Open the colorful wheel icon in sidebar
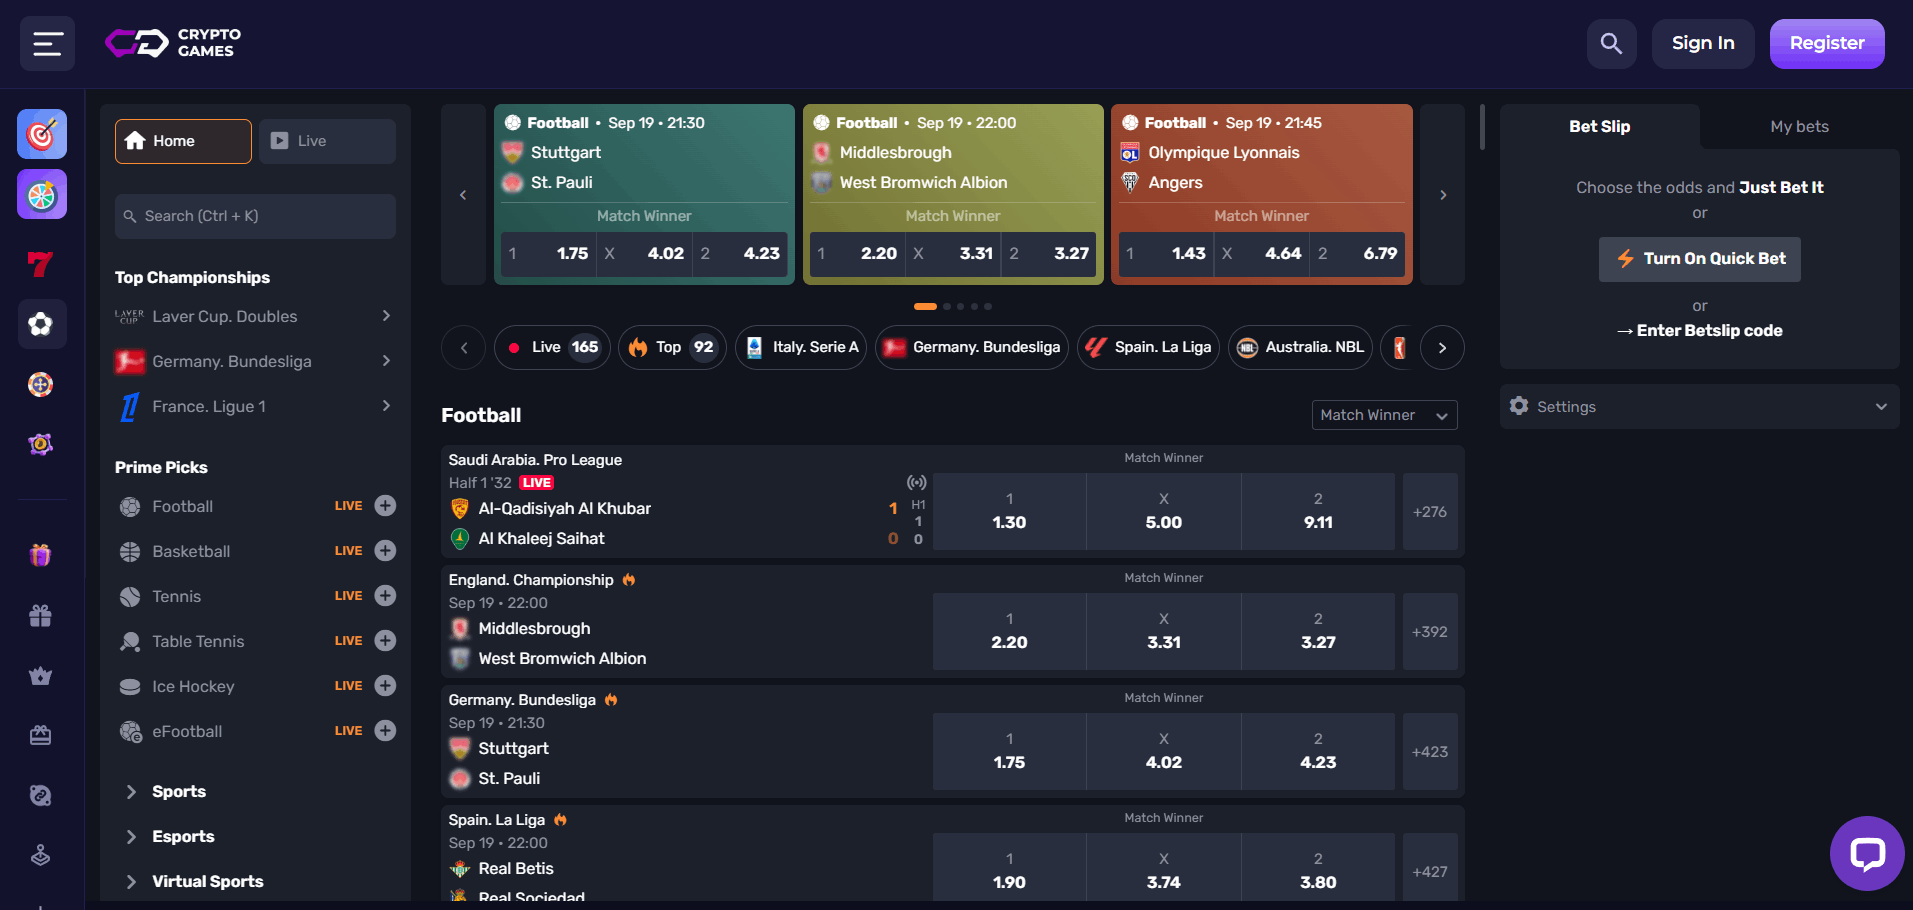This screenshot has height=910, width=1913. [41, 194]
